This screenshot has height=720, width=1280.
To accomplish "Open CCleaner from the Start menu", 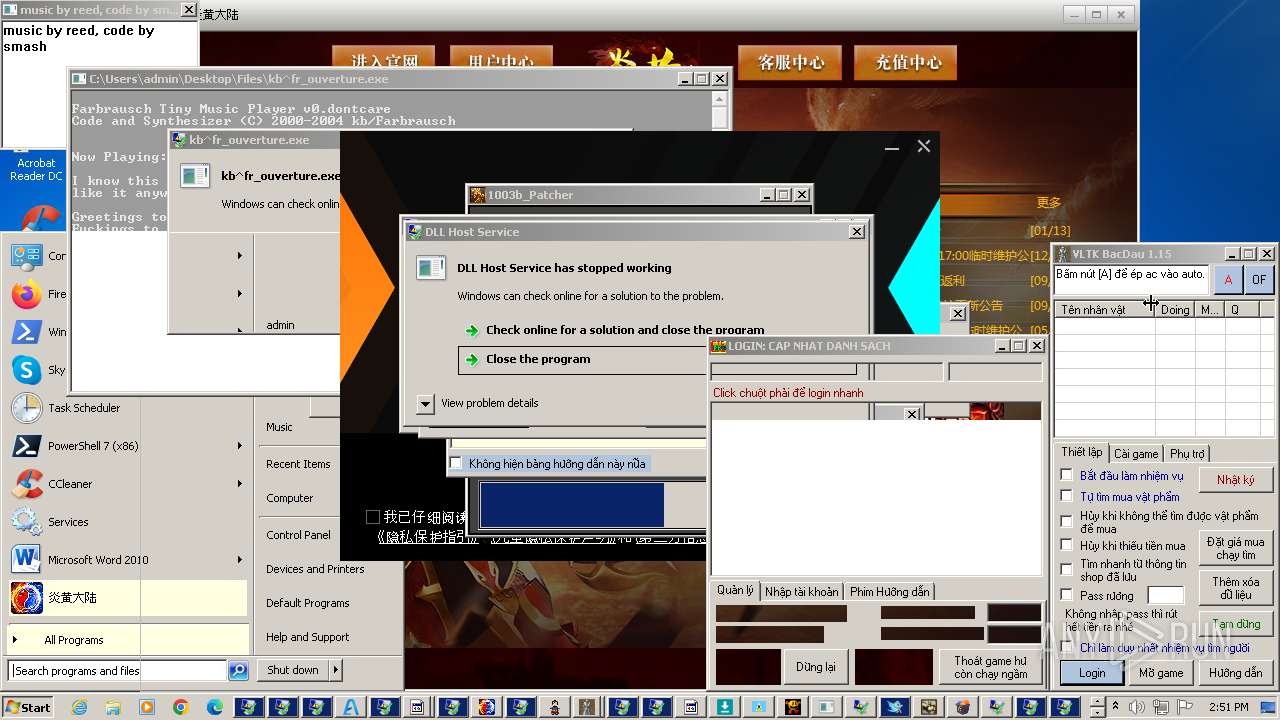I will click(27, 484).
